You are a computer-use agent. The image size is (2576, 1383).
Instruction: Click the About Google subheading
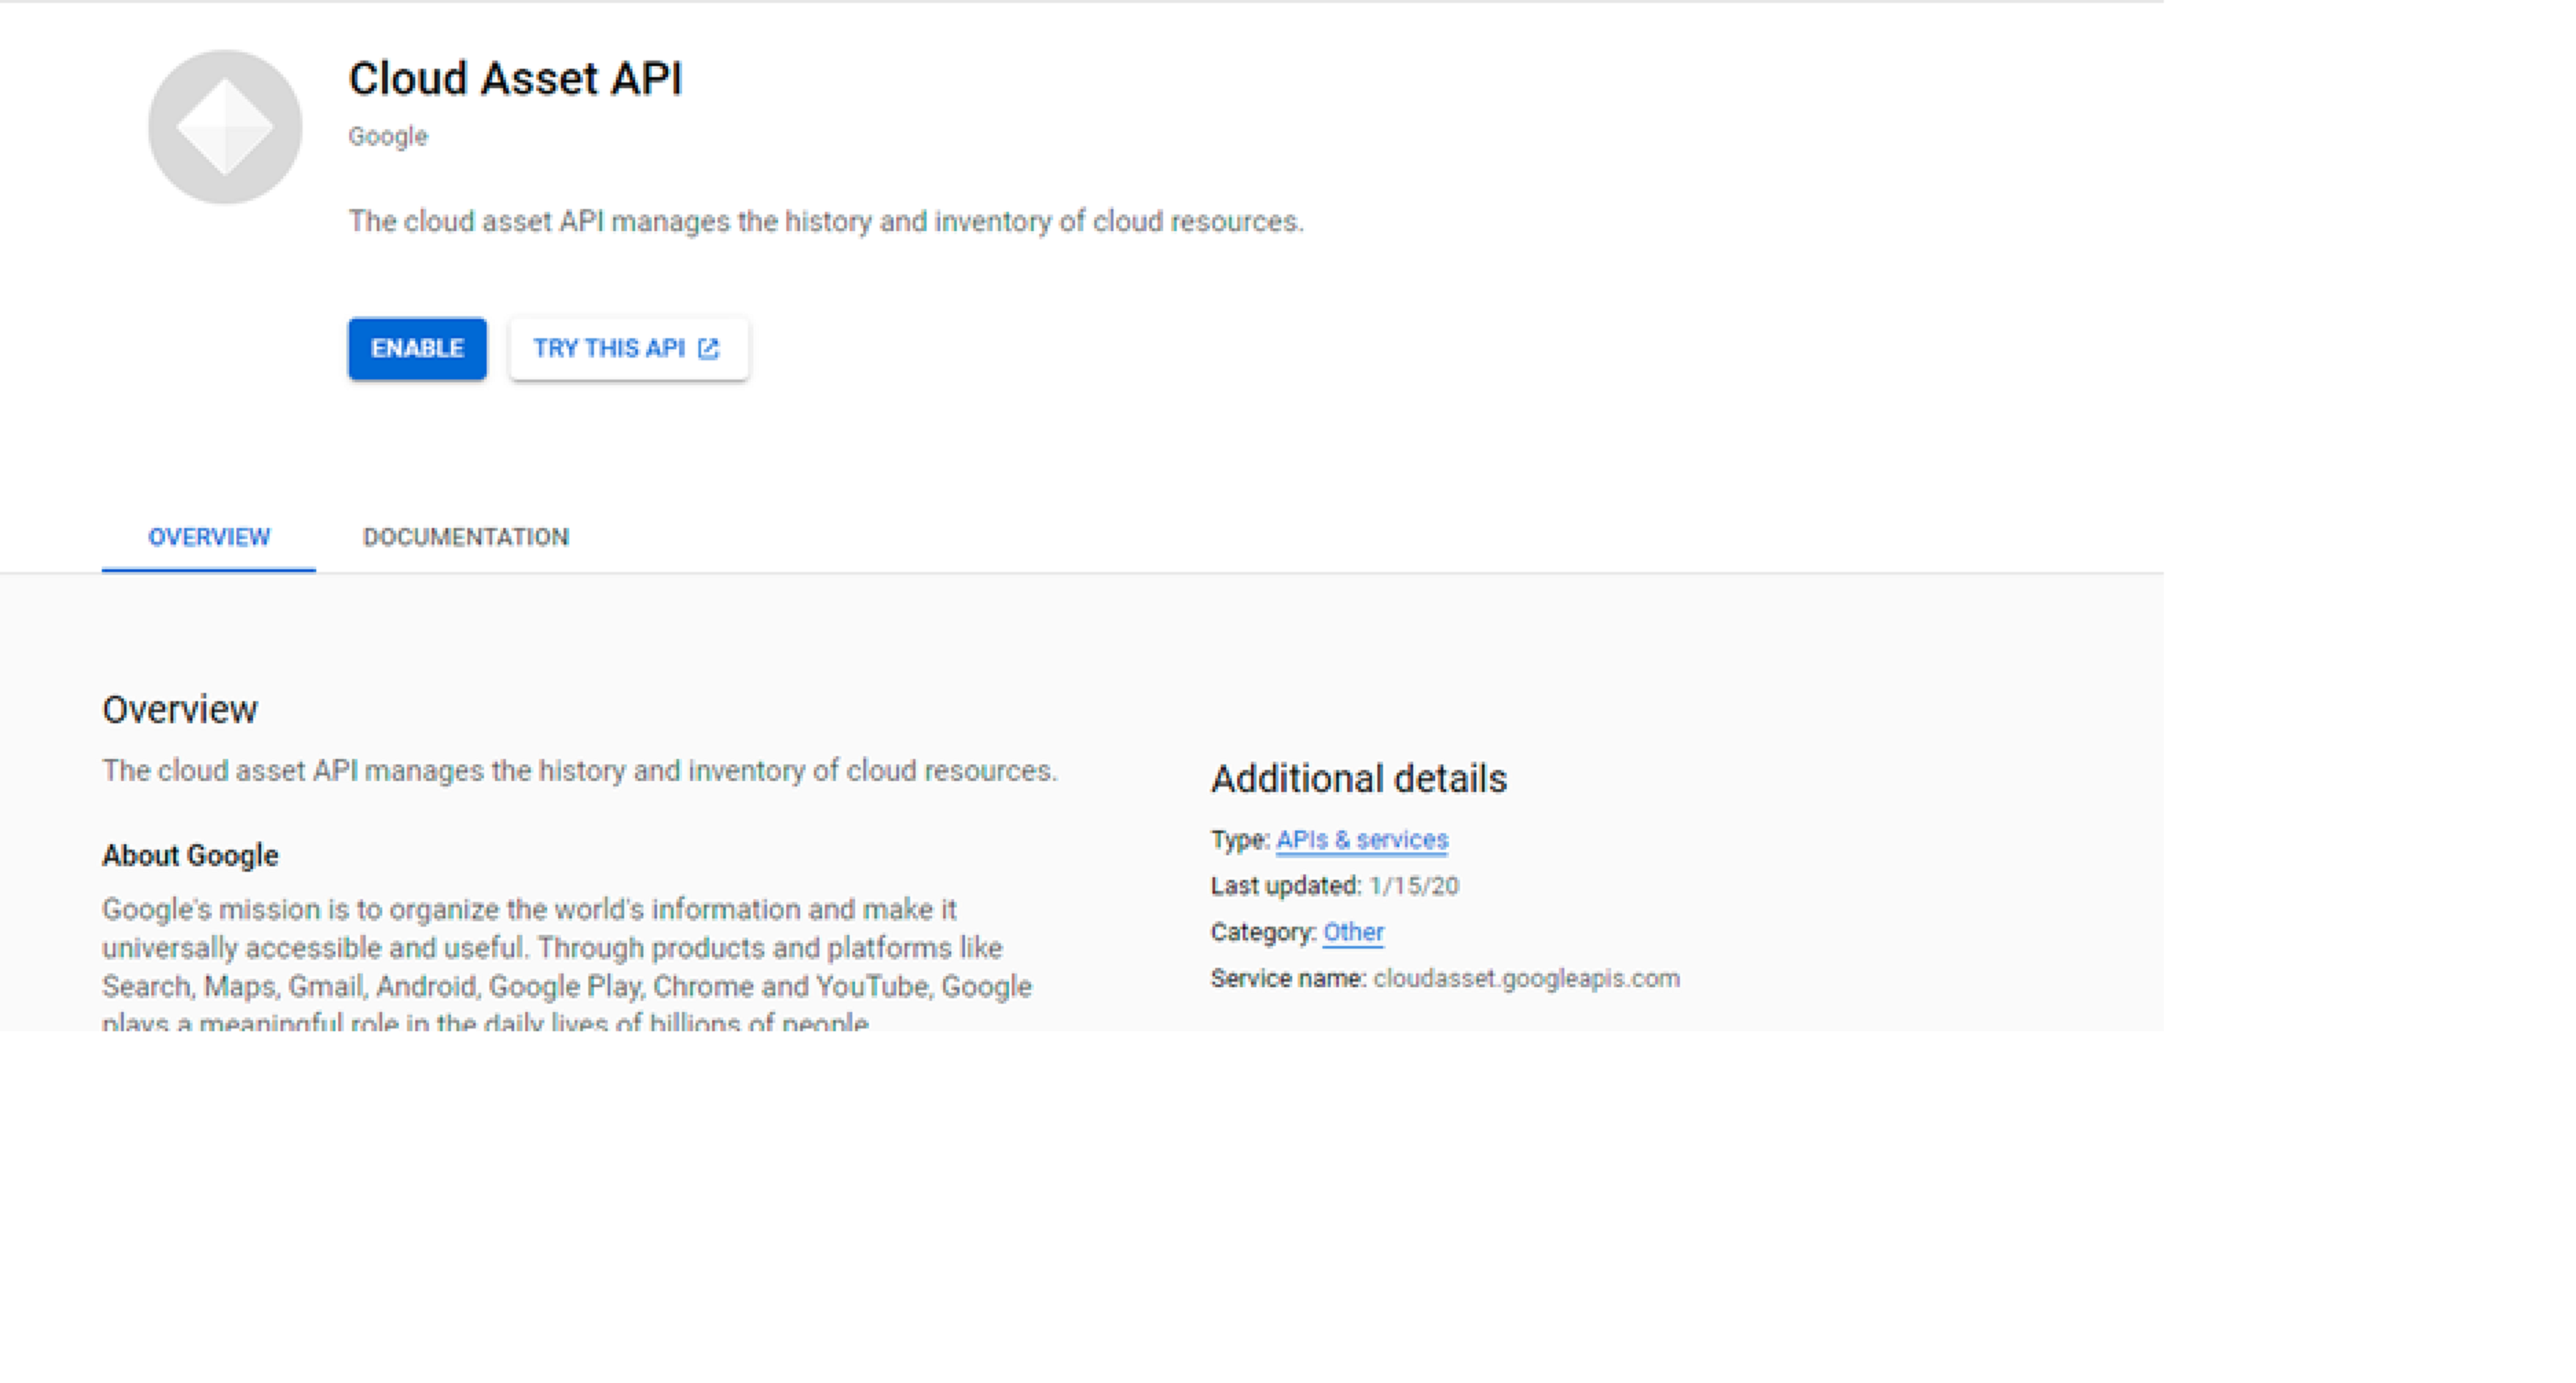tap(190, 855)
